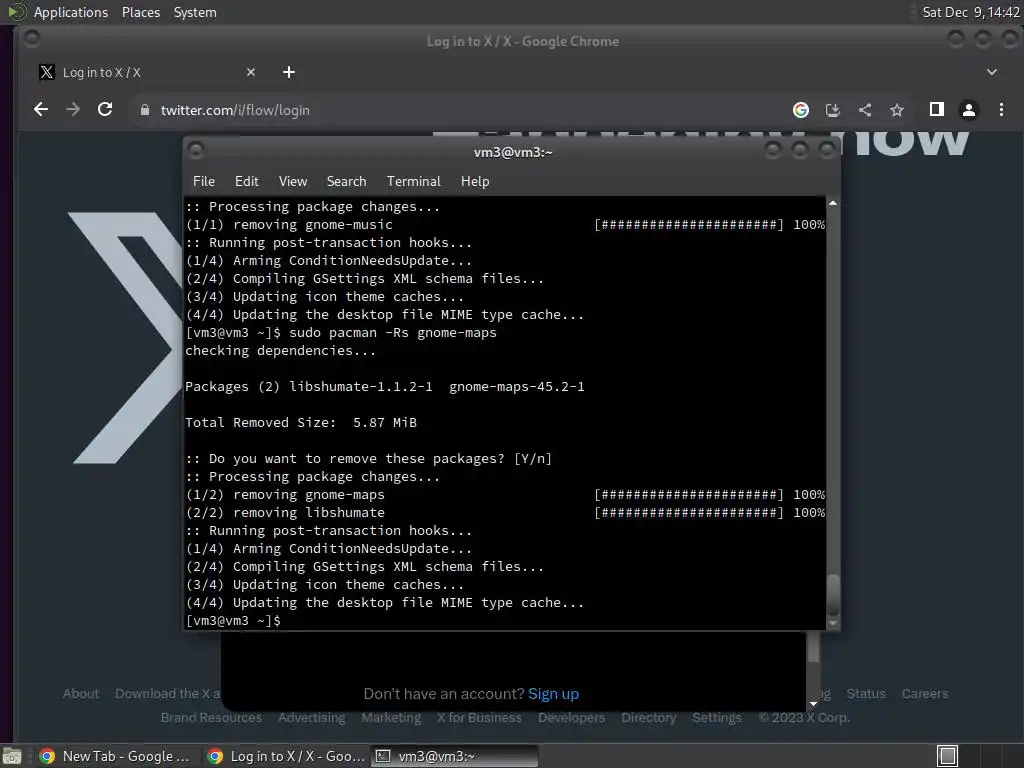Open the Marketing footer link
Viewport: 1024px width, 768px height.
click(391, 718)
